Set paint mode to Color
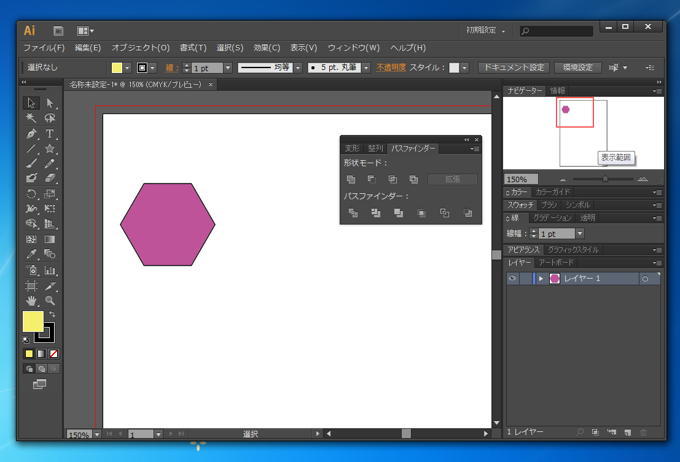680x462 pixels. click(x=29, y=354)
